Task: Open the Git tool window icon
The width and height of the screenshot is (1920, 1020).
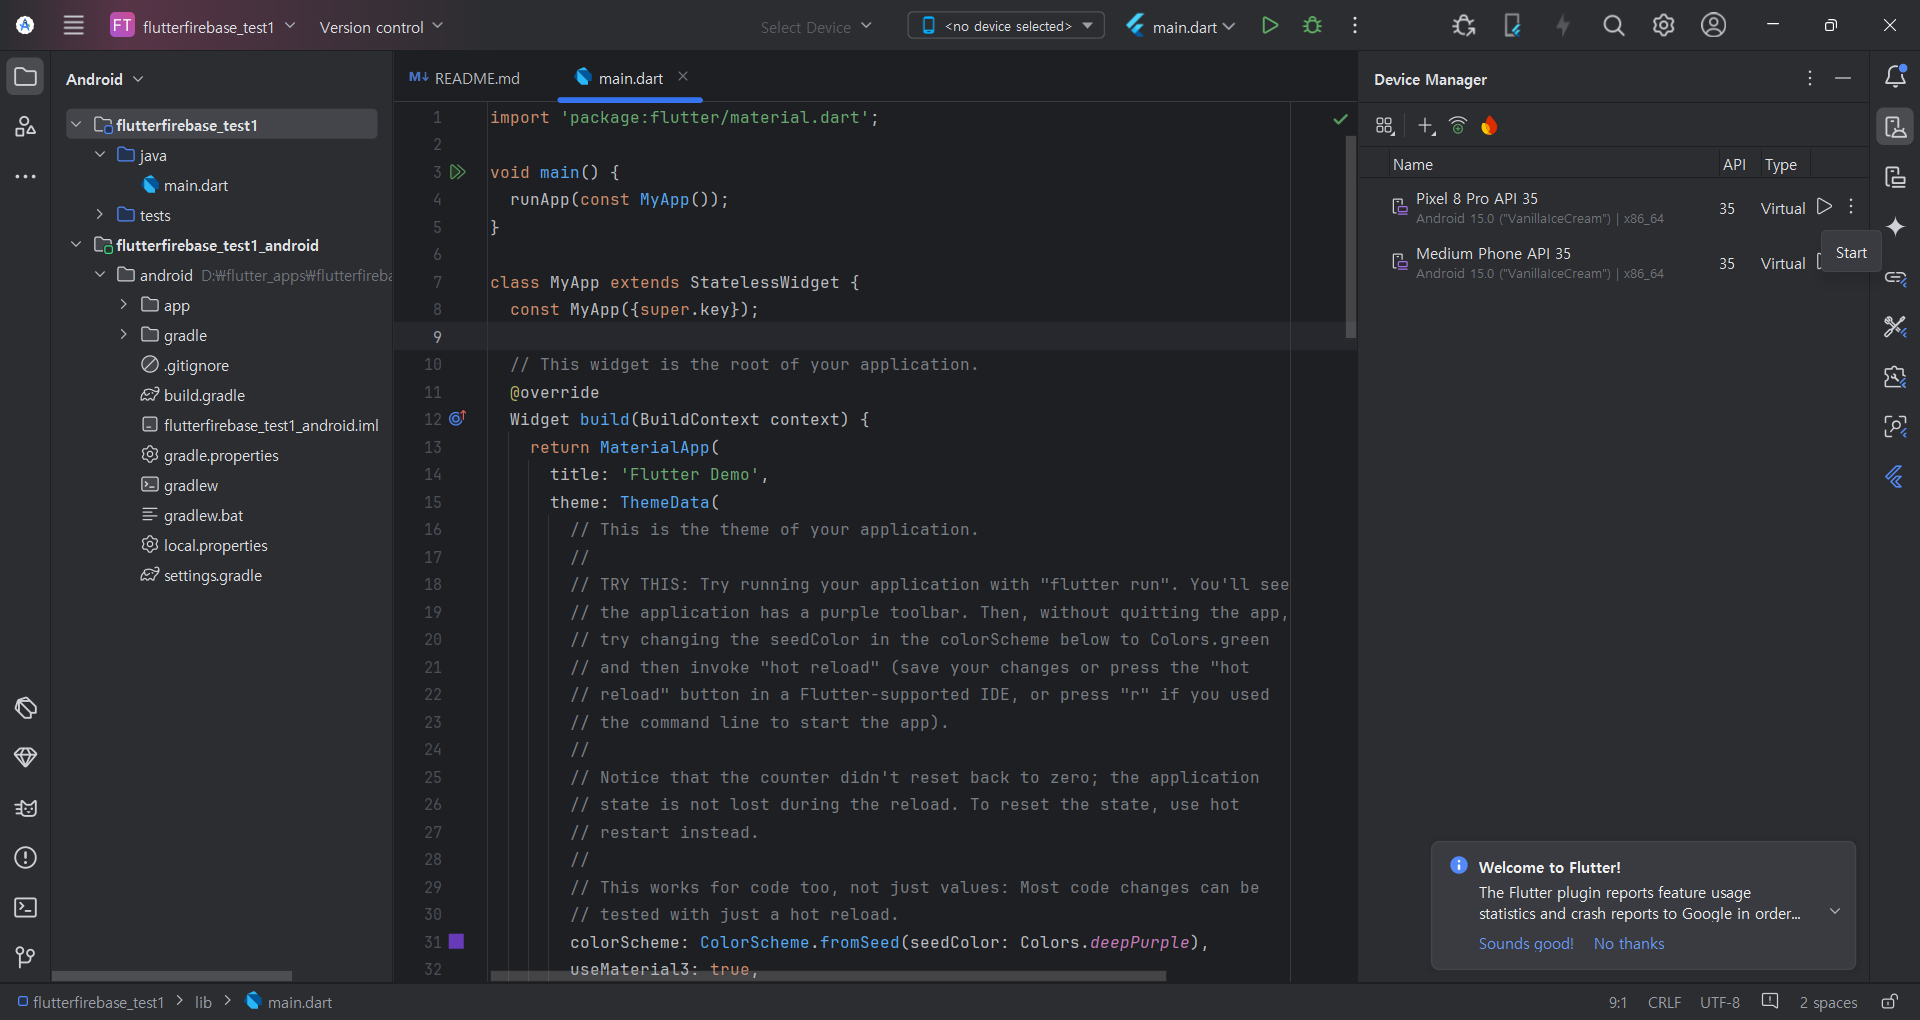Action: coord(26,958)
